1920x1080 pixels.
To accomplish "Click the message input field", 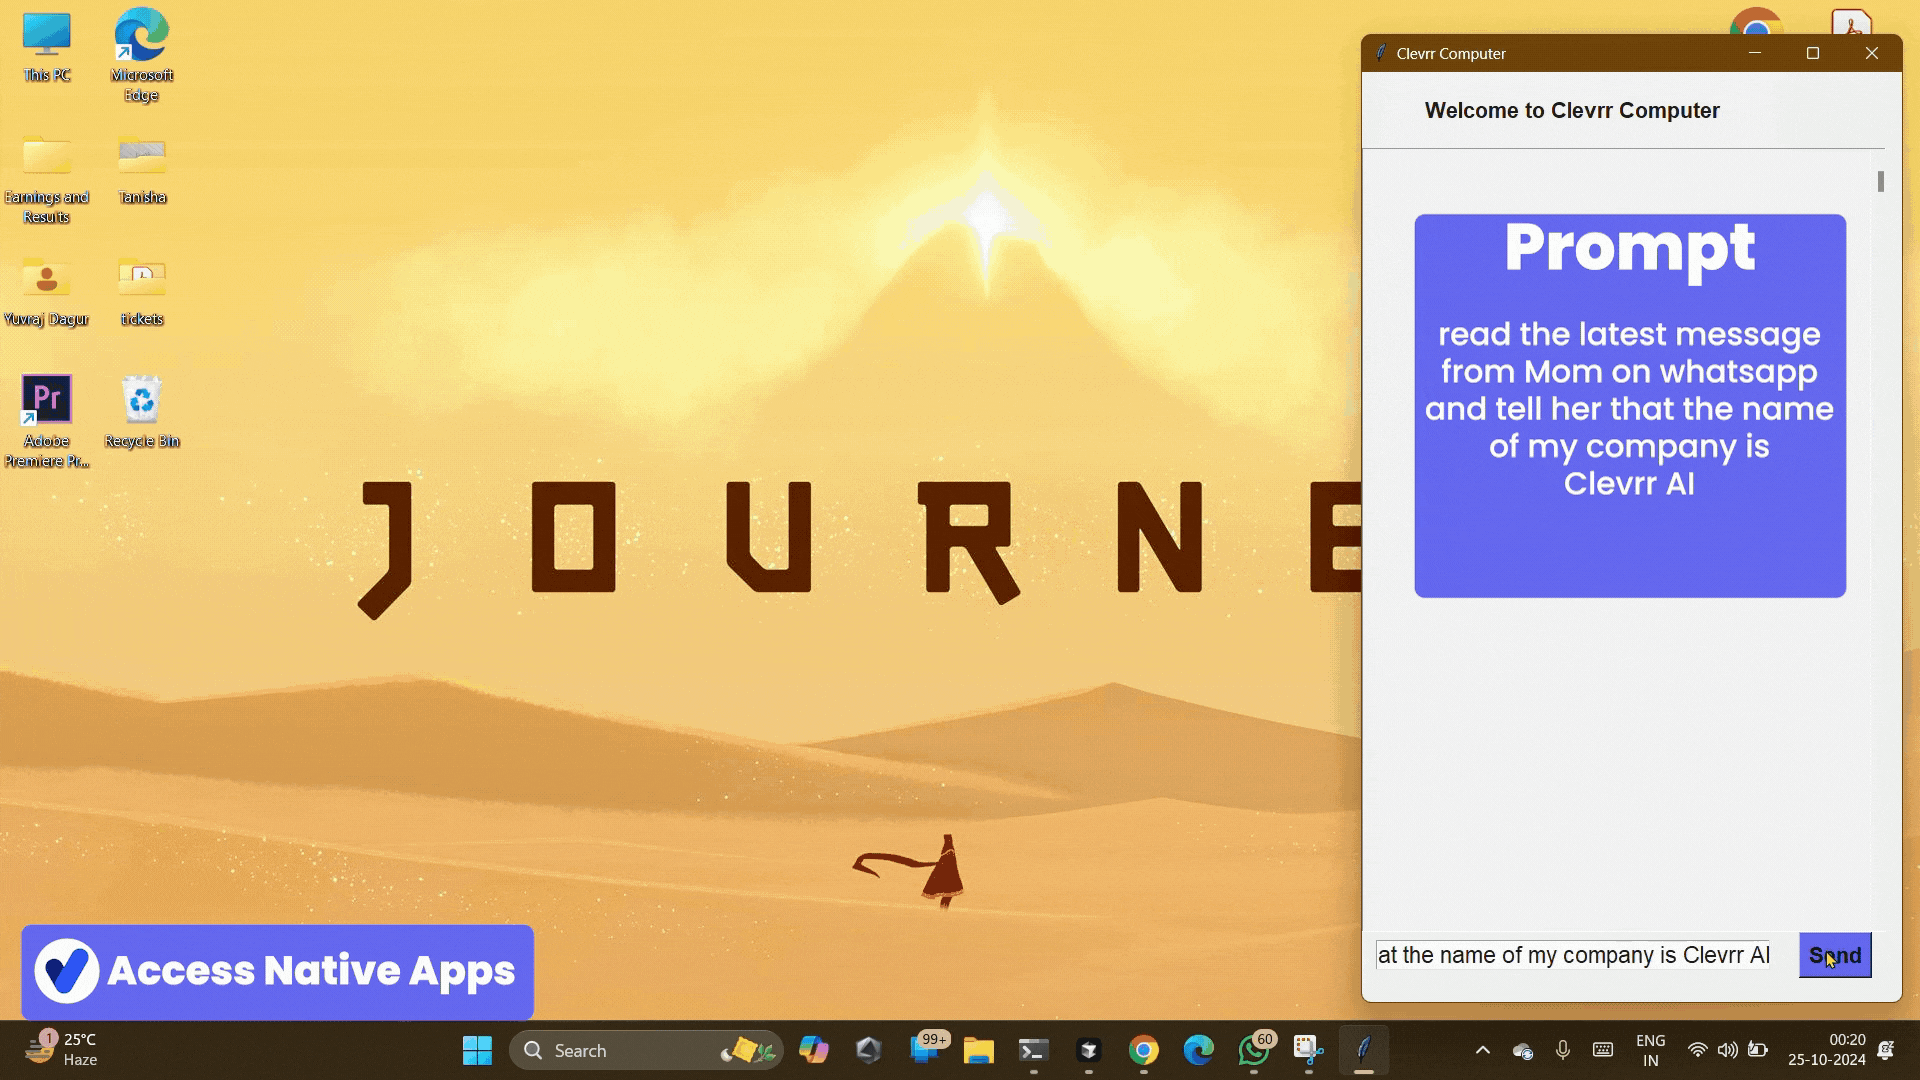I will click(1573, 955).
